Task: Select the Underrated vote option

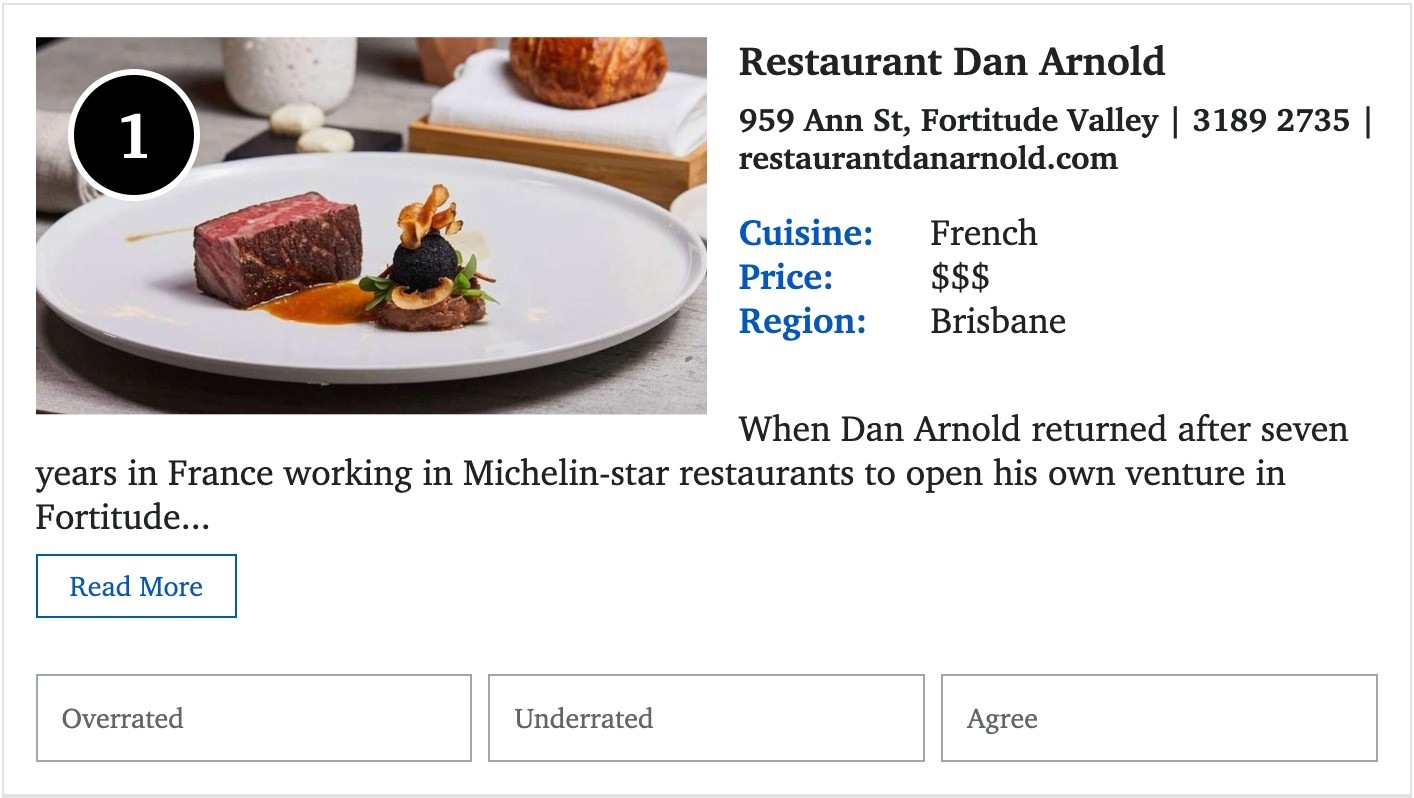Action: pos(705,718)
